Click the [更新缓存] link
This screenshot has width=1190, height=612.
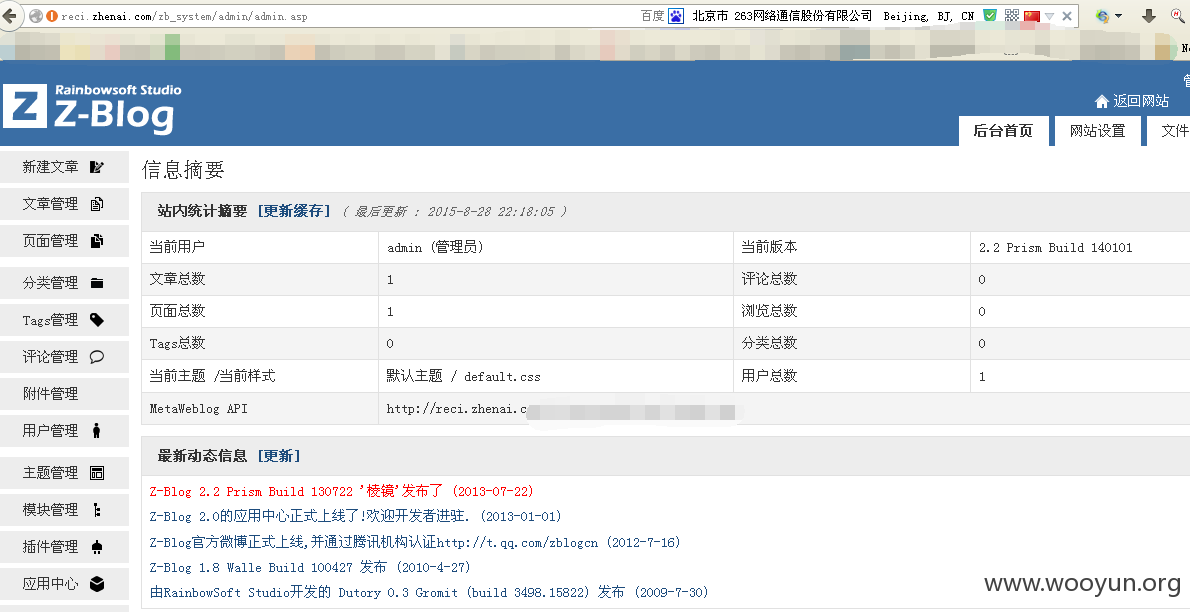tap(294, 211)
